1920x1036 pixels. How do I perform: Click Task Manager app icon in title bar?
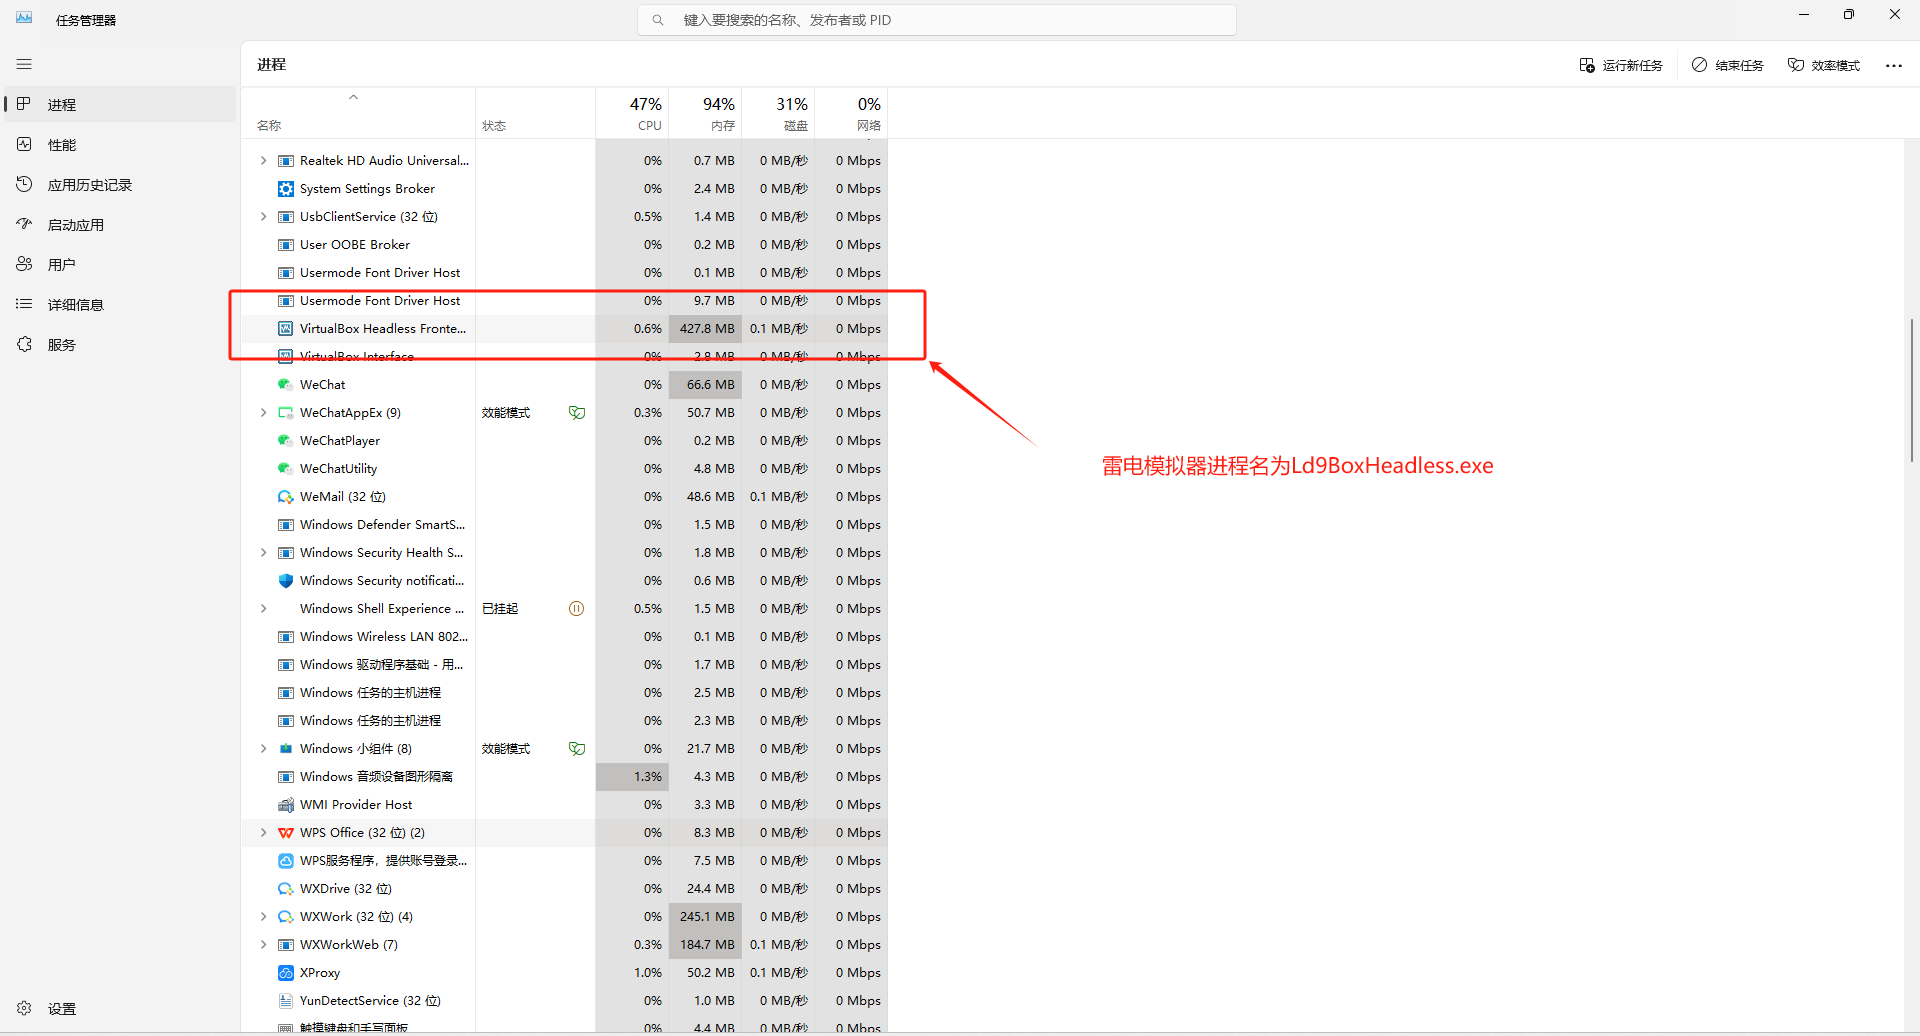[x=24, y=19]
